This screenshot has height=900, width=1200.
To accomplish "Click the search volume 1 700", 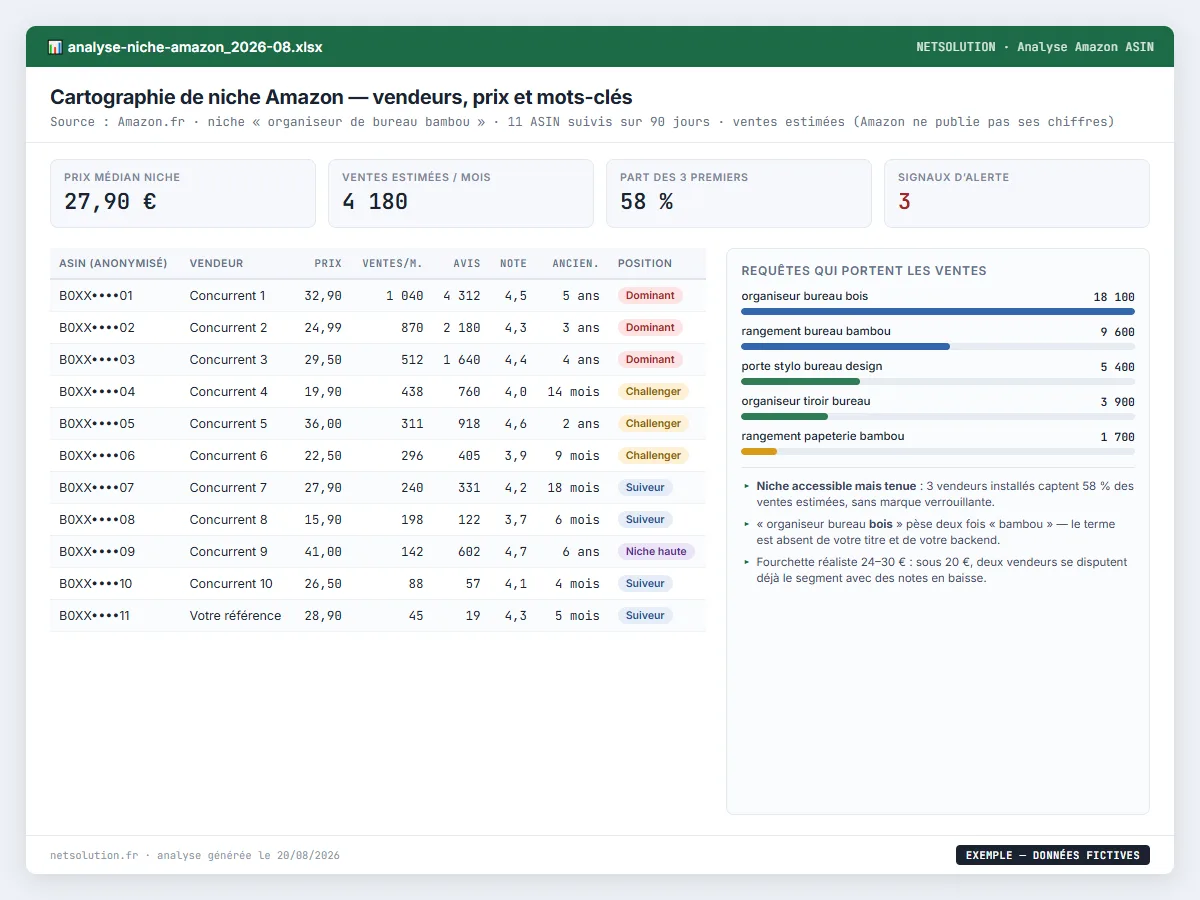I will tap(1118, 437).
